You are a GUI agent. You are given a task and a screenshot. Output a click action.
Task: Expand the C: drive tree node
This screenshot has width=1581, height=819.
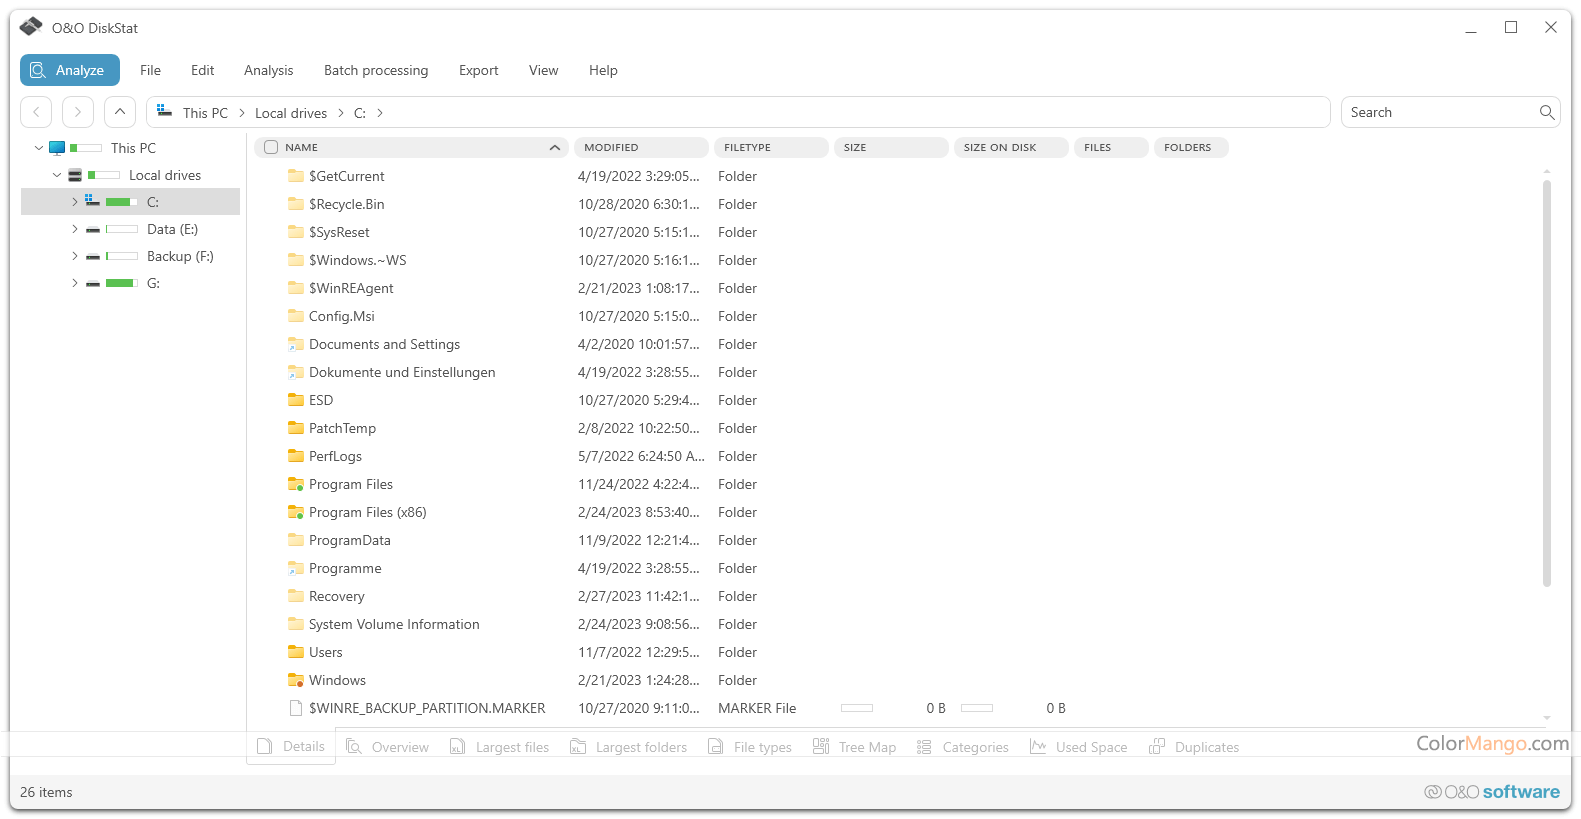point(74,202)
